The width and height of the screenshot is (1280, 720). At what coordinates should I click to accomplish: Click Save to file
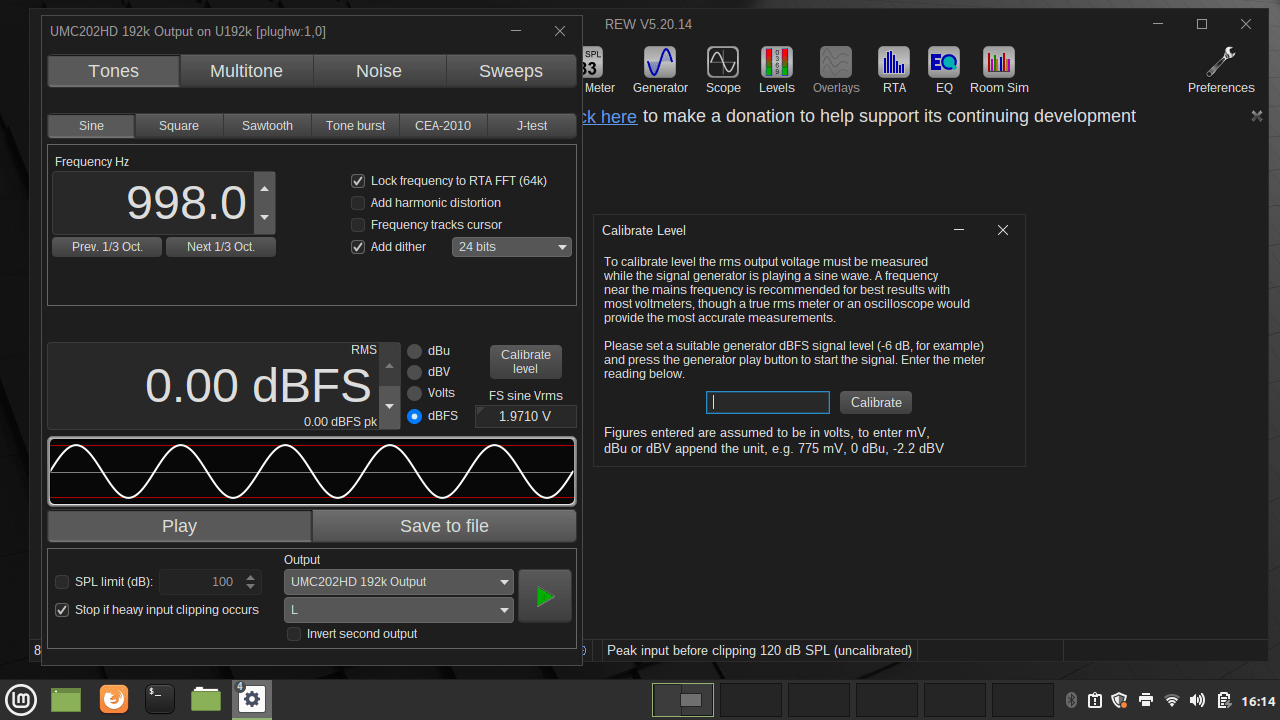click(444, 526)
